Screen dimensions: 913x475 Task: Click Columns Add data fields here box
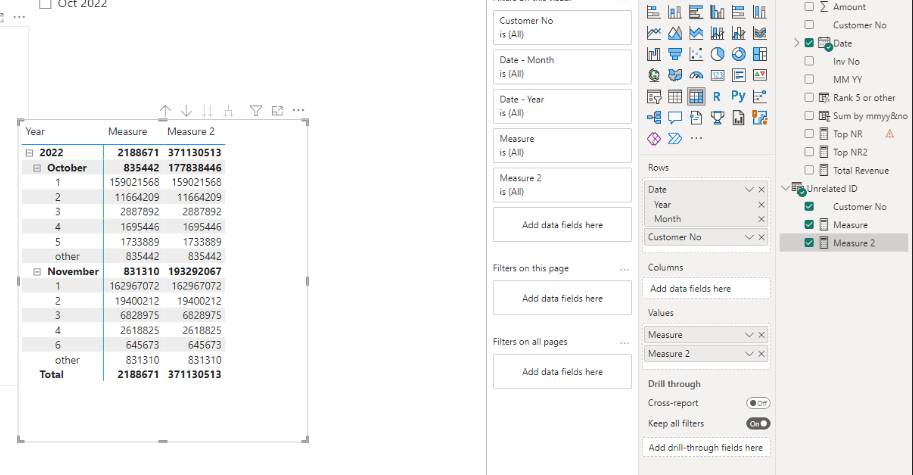(706, 289)
